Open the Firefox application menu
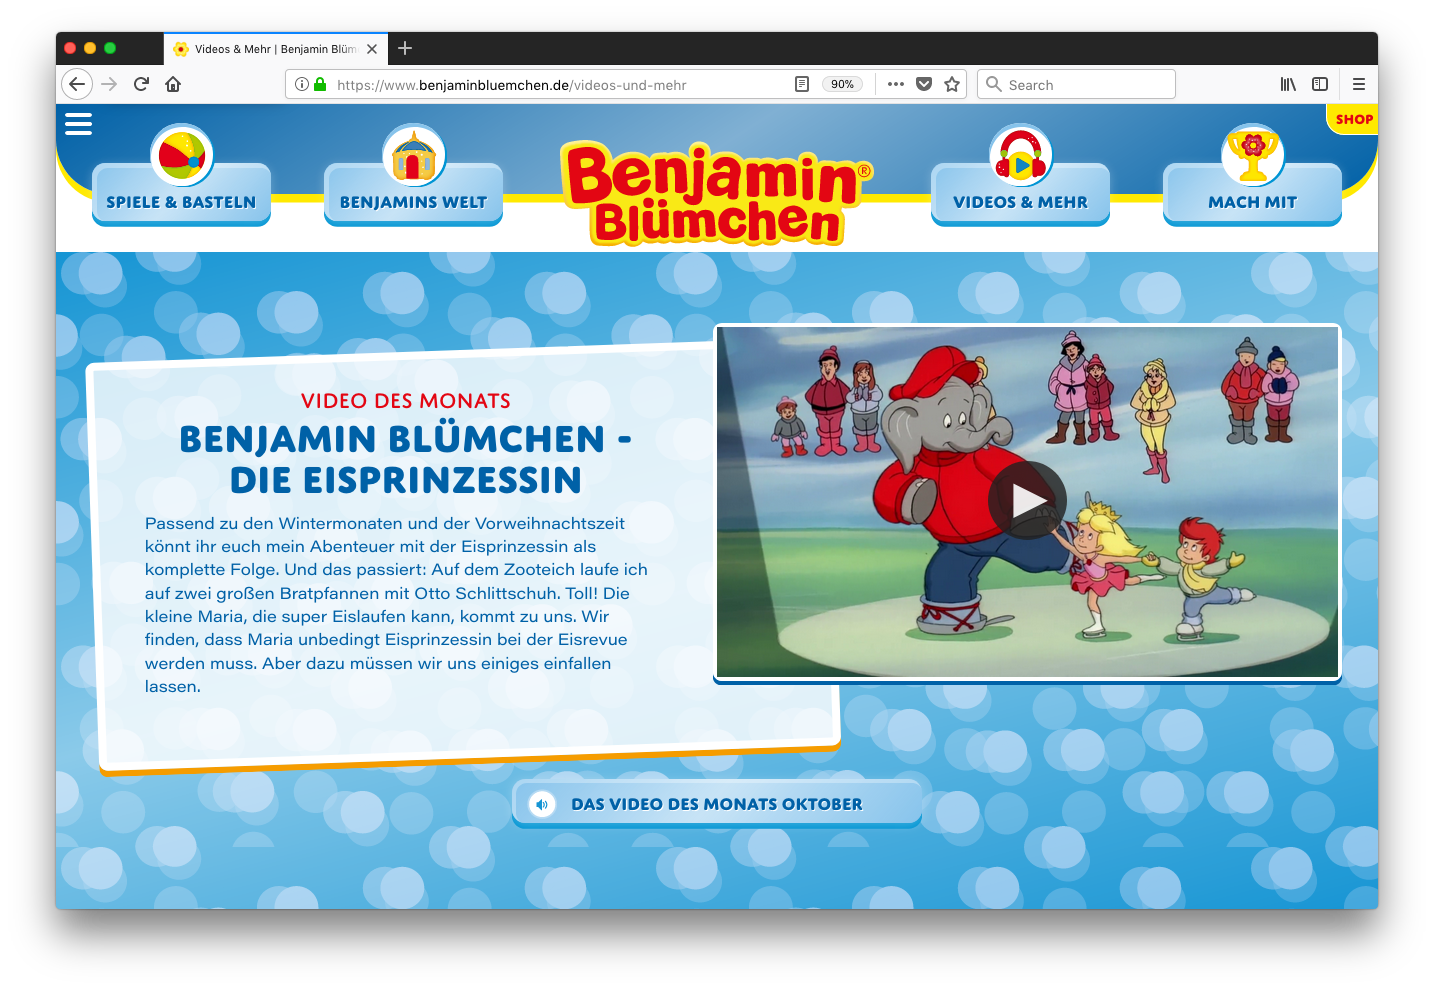Viewport: 1434px width, 989px height. (1358, 85)
